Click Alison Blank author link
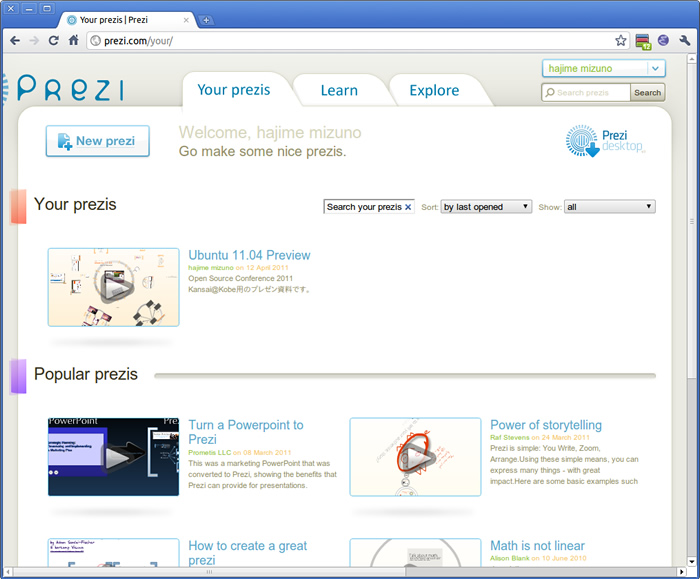700x579 pixels. point(509,558)
